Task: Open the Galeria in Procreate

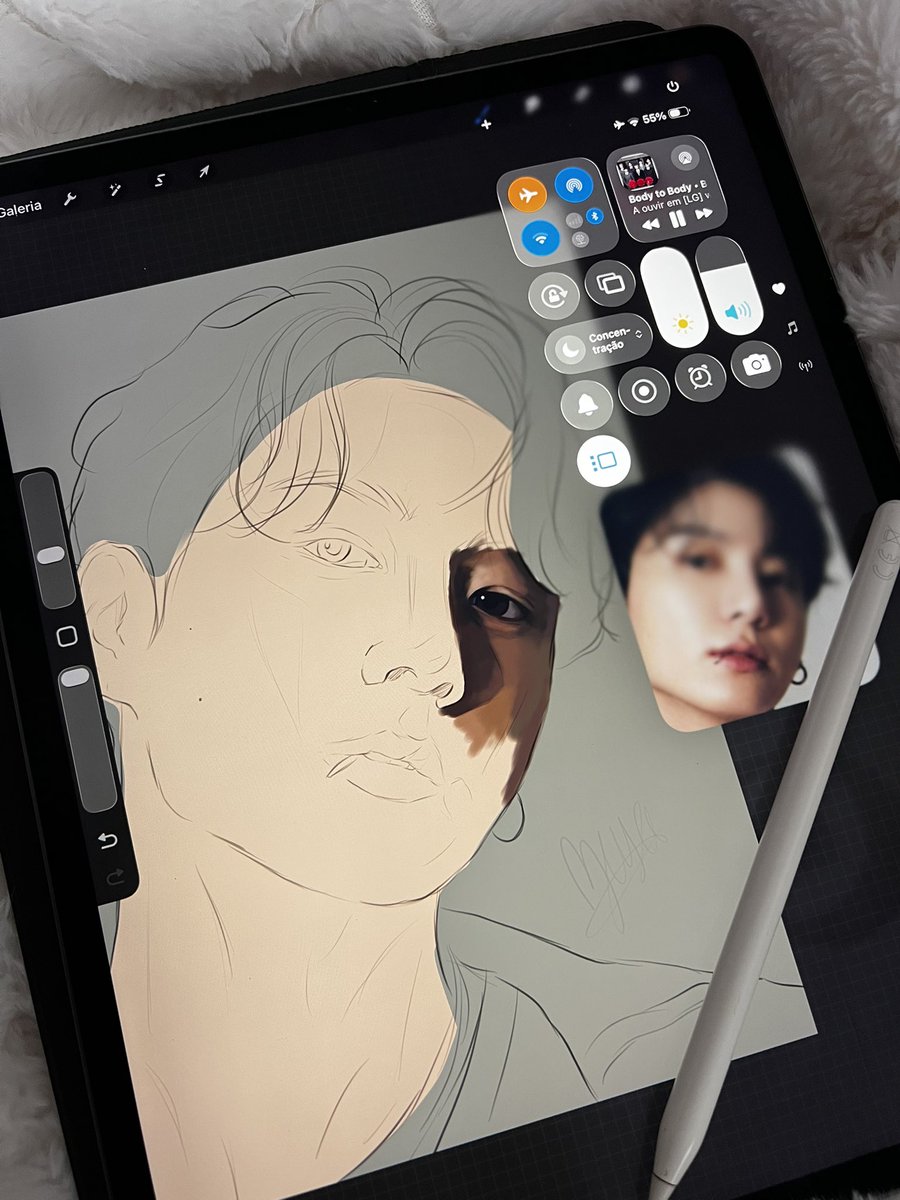Action: (x=19, y=207)
